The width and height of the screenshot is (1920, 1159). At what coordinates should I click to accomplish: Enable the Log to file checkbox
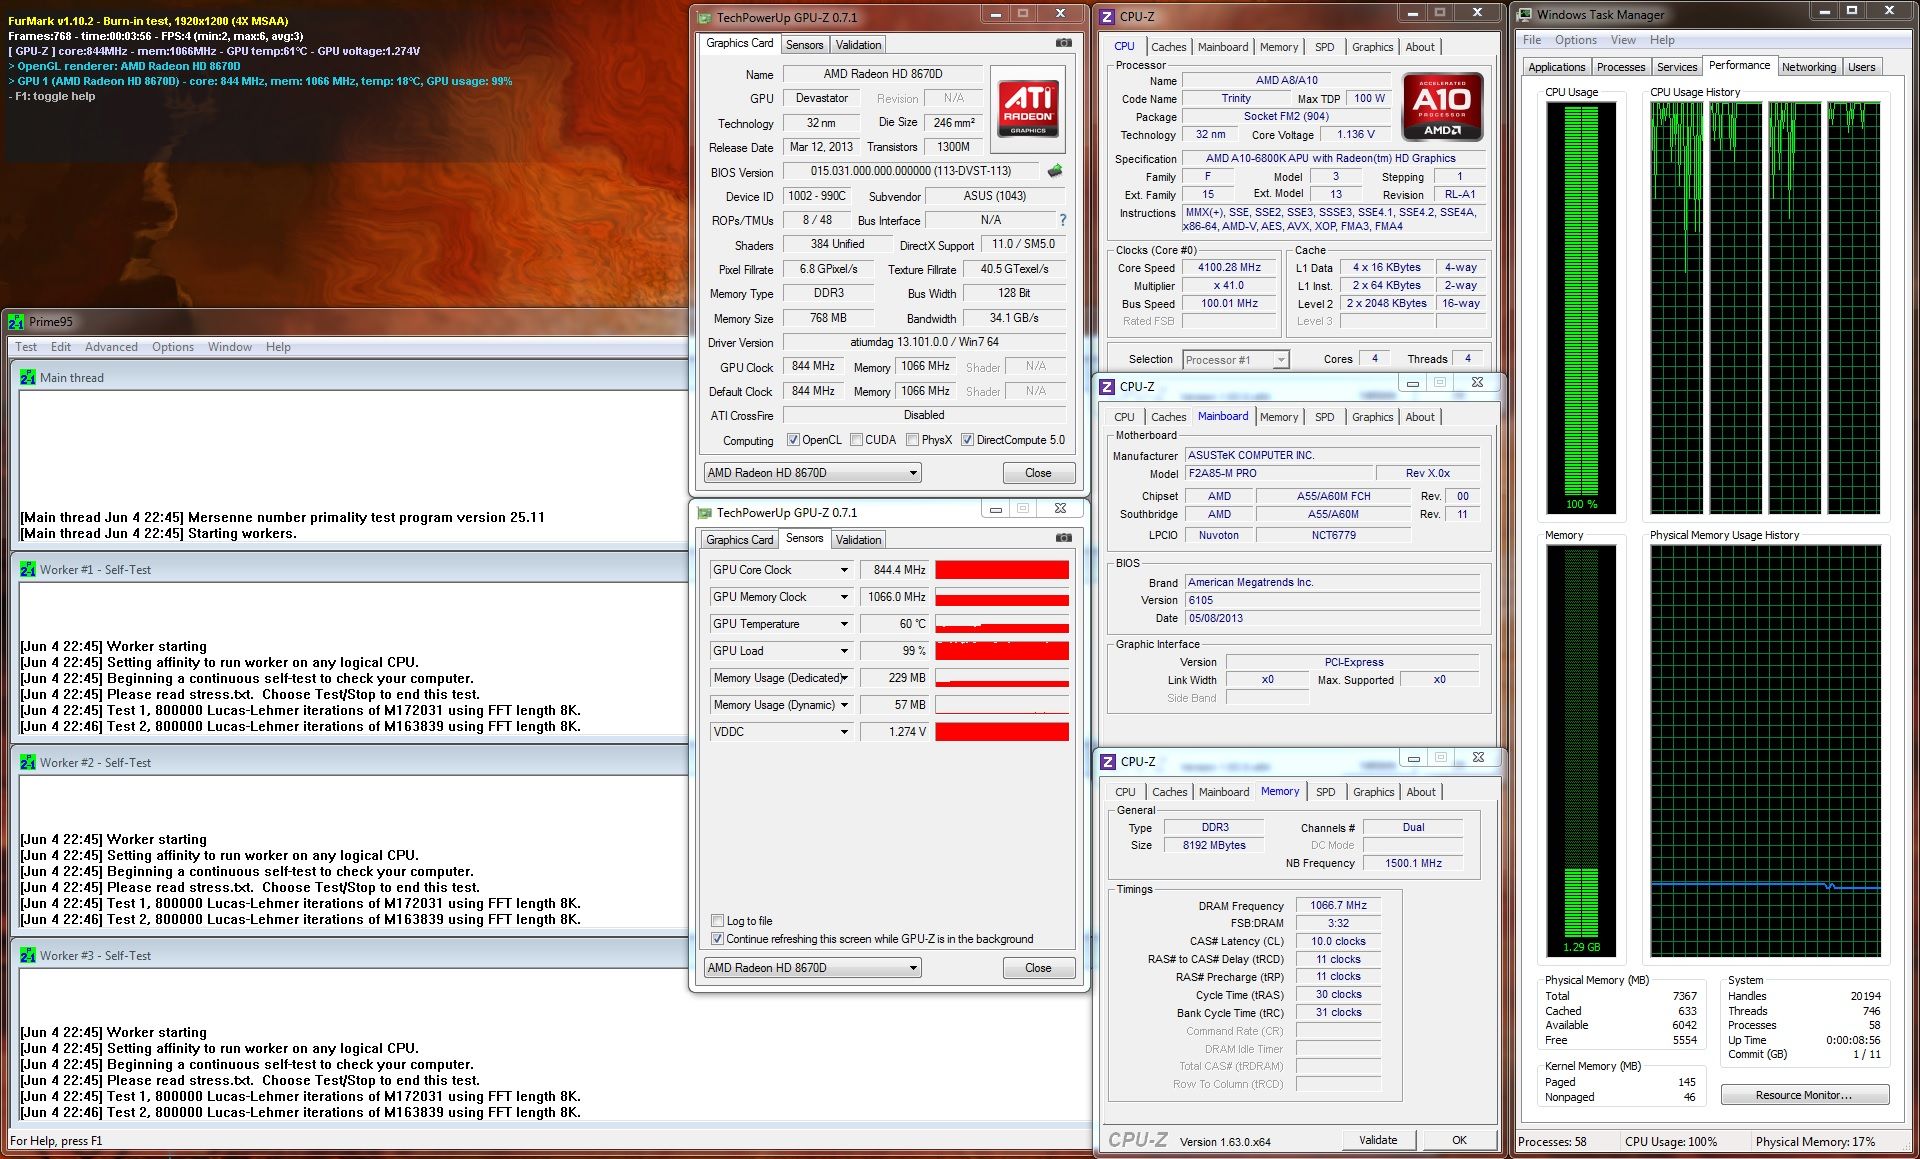coord(717,921)
